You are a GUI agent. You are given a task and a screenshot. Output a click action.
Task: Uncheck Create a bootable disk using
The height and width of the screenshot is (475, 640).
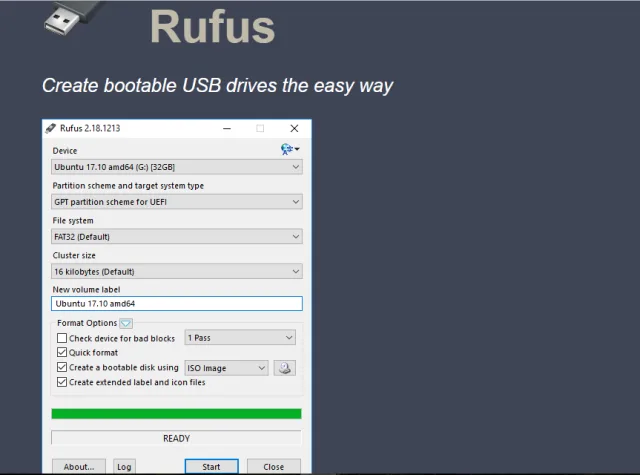(x=62, y=367)
